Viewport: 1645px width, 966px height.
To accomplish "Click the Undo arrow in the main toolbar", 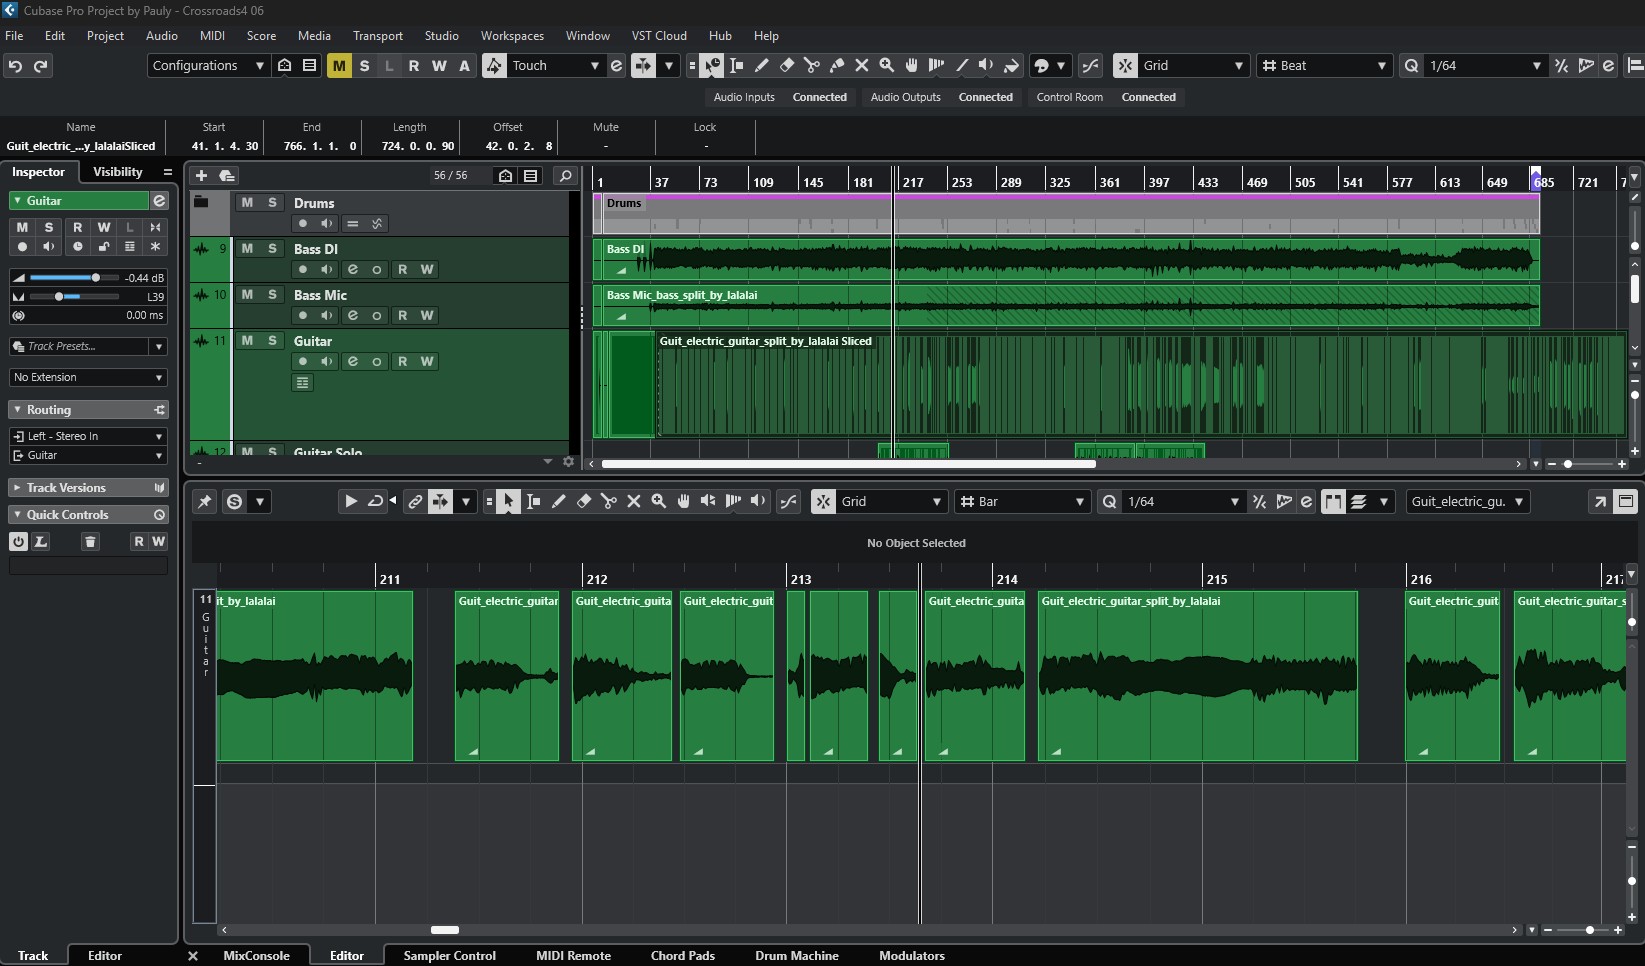I will click(x=15, y=65).
